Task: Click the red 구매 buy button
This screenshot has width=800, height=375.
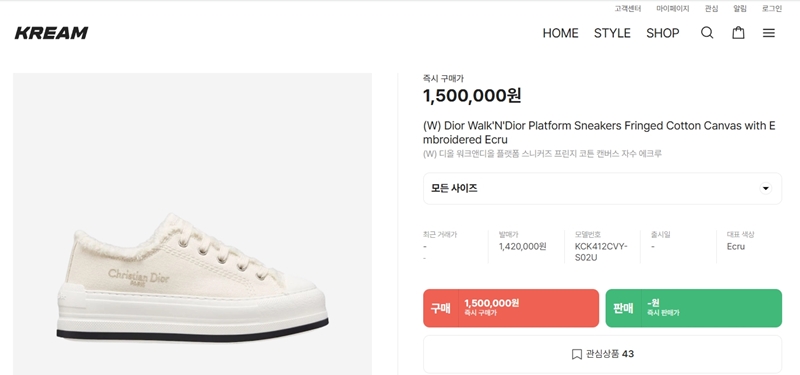Action: click(511, 308)
